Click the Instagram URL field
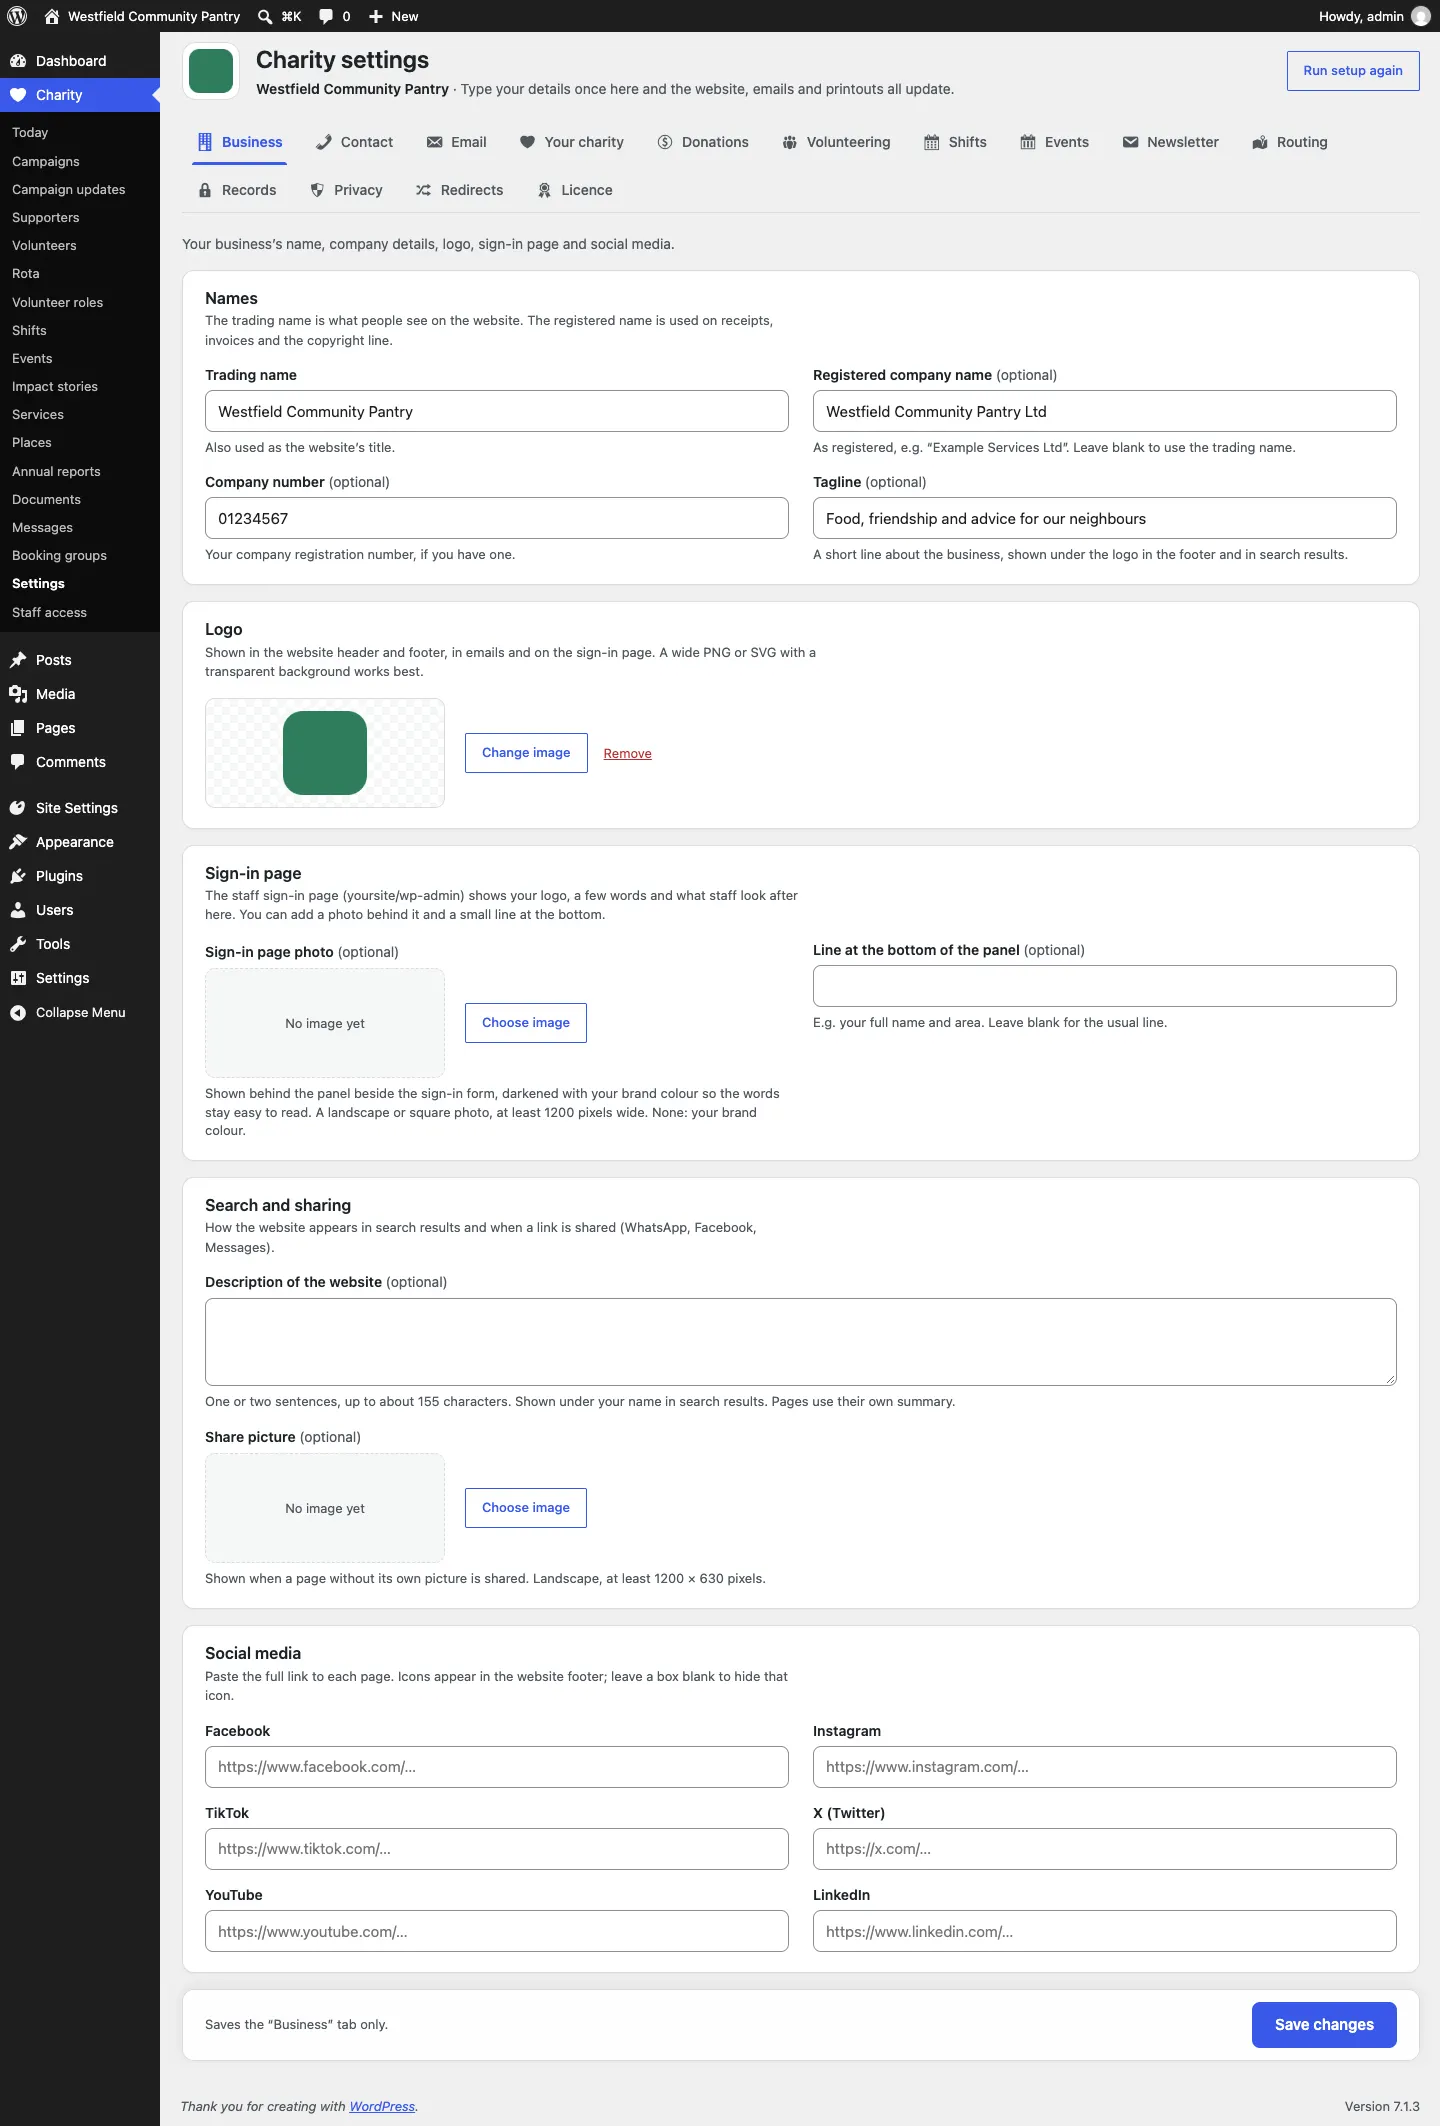This screenshot has height=2126, width=1440. pos(1105,1767)
